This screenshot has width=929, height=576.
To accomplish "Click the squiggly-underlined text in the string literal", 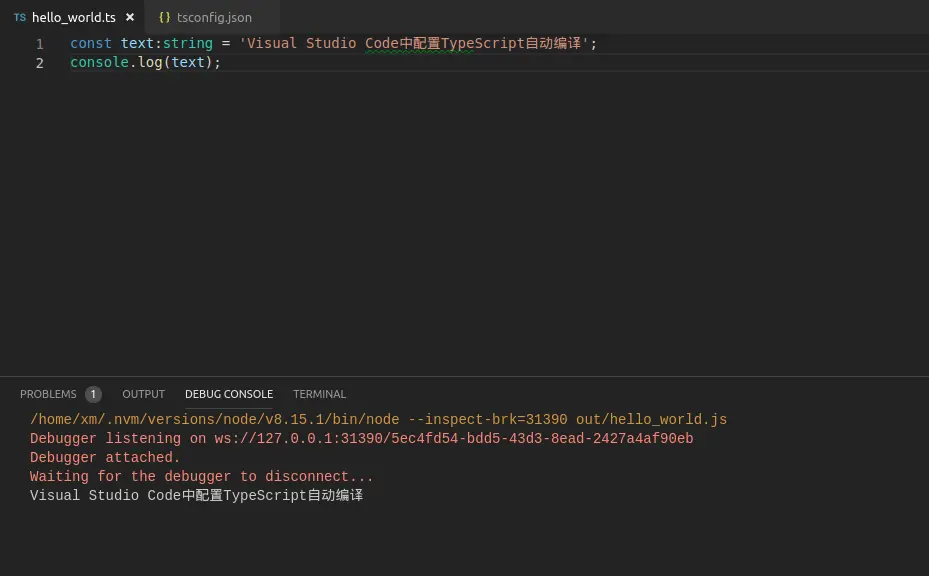I will pos(420,44).
